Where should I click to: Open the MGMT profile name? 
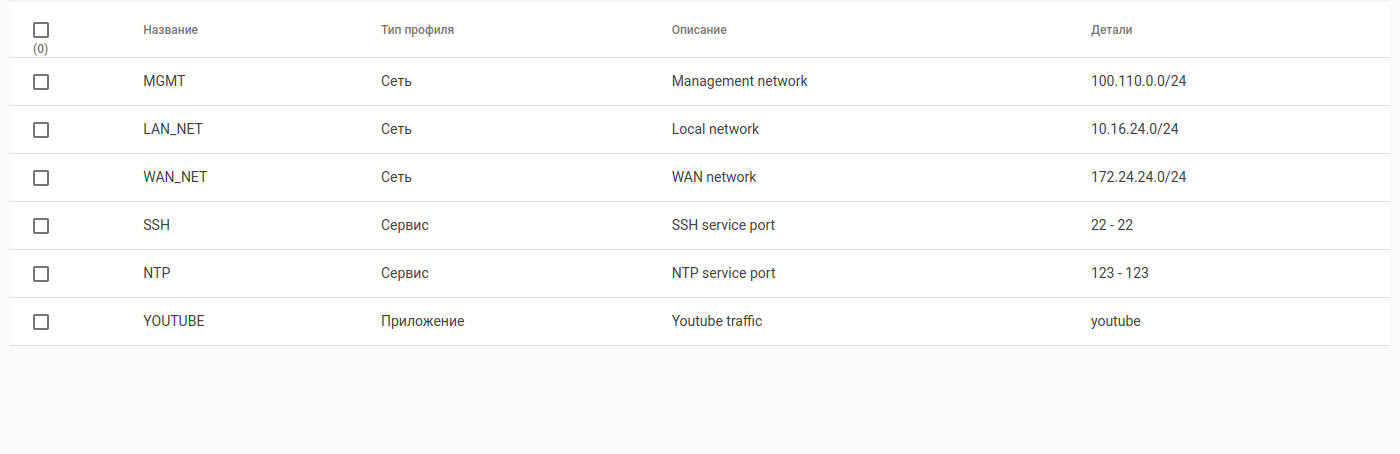tap(164, 81)
